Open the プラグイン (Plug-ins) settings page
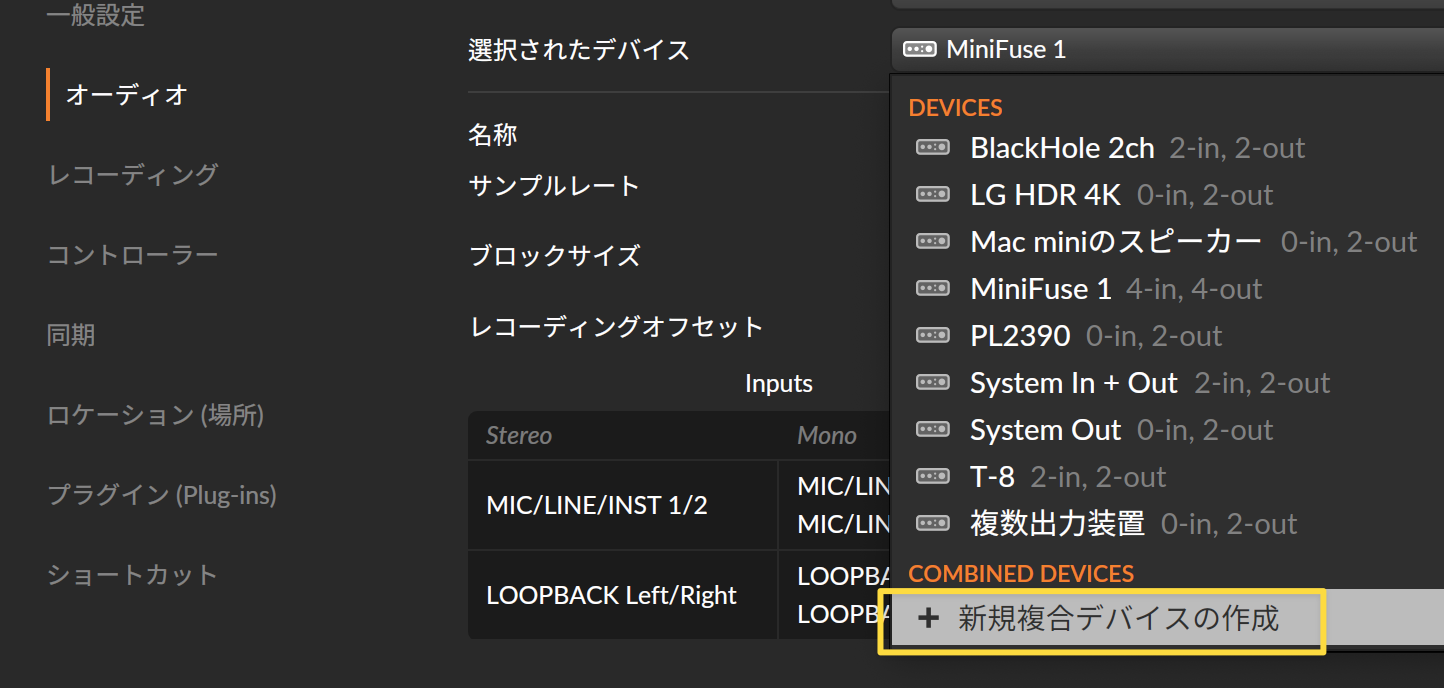This screenshot has height=688, width=1444. pyautogui.click(x=162, y=495)
